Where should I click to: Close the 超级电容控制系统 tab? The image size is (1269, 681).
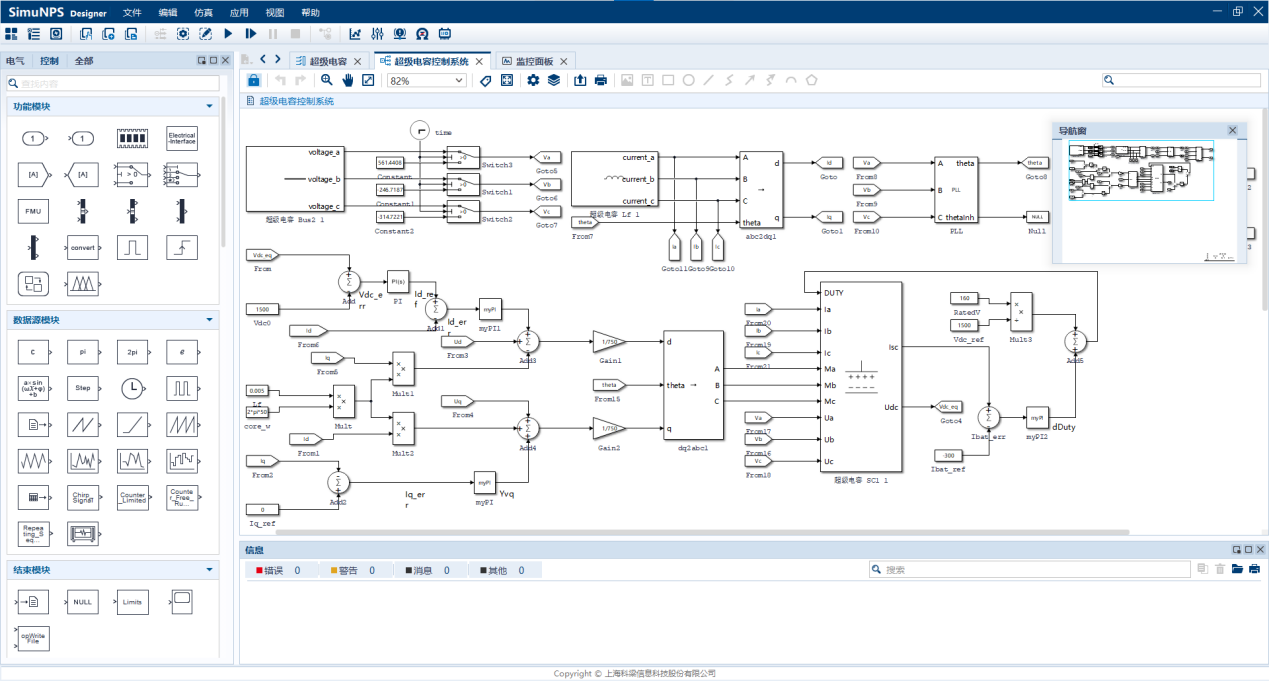(479, 61)
